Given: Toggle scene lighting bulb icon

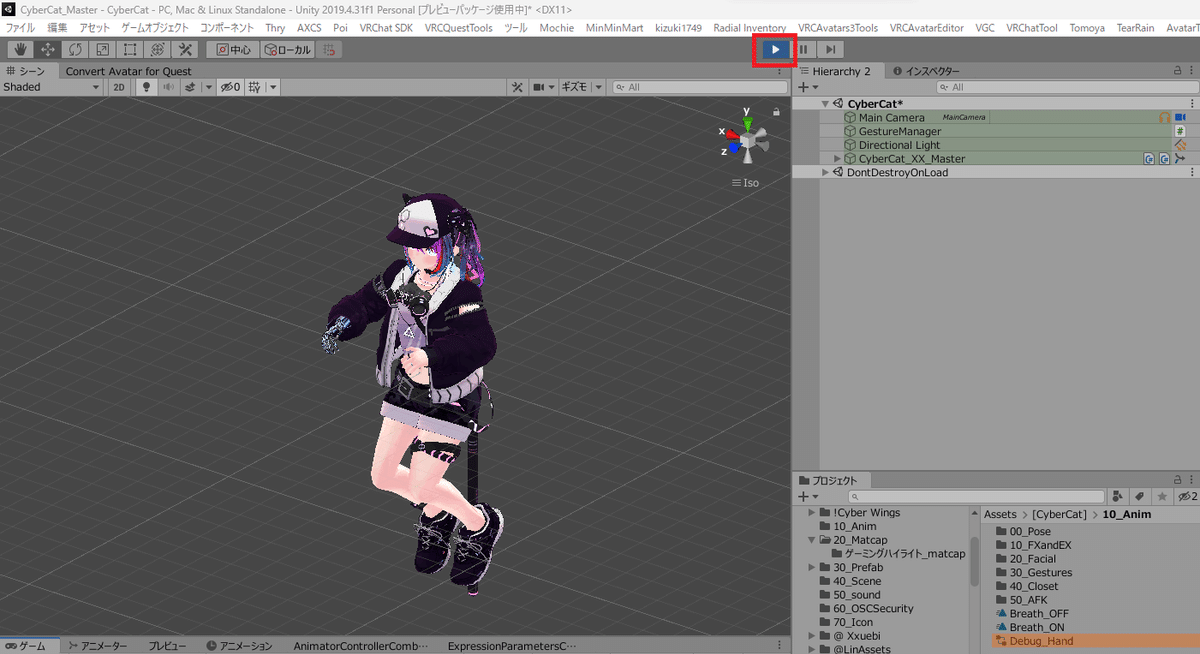Looking at the screenshot, I should point(147,87).
